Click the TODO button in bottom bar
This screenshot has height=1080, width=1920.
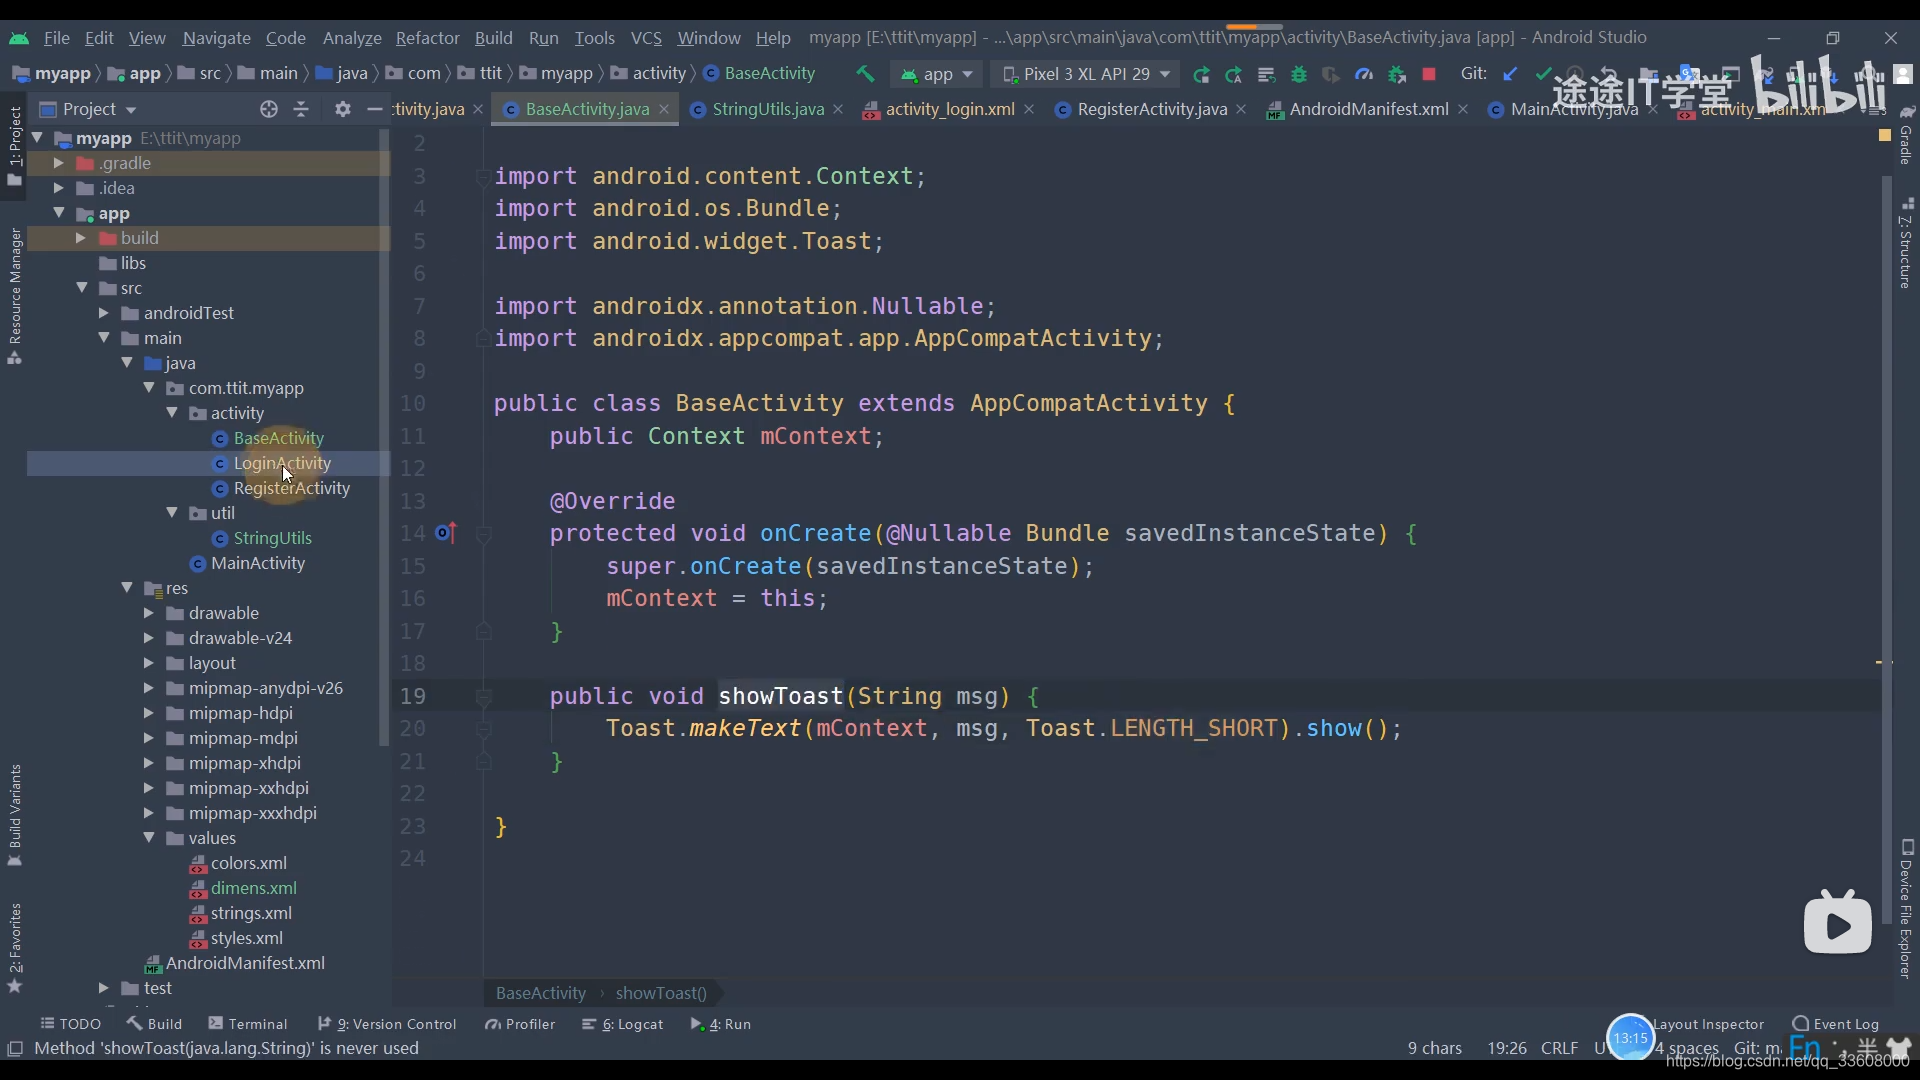(70, 1022)
